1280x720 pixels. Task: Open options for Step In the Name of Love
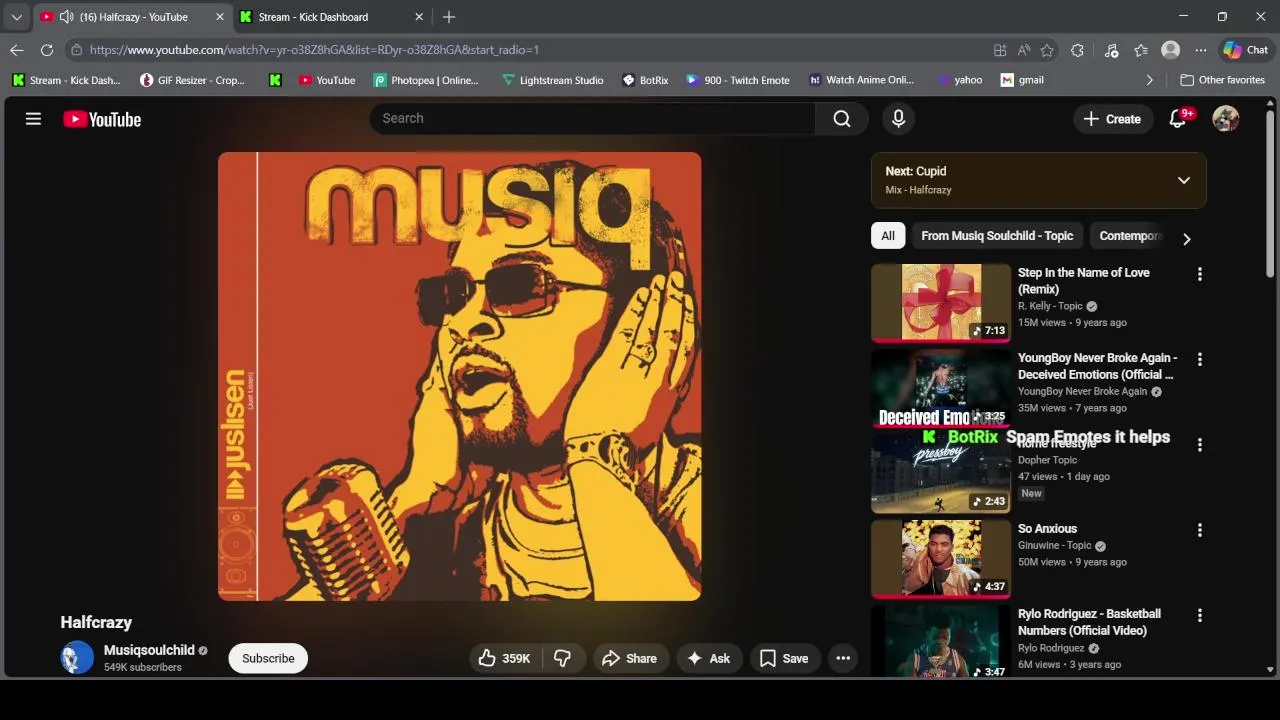click(1200, 274)
